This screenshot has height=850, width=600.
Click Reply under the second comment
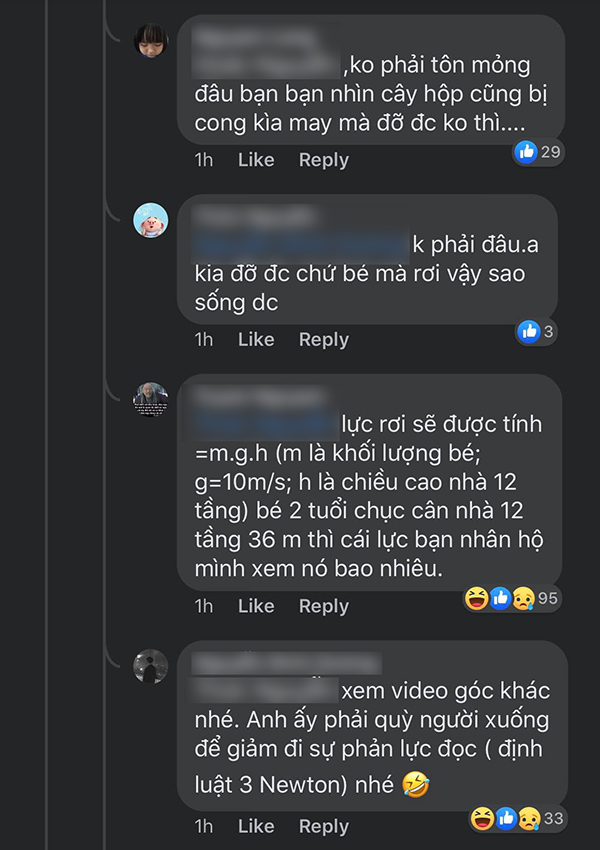323,339
